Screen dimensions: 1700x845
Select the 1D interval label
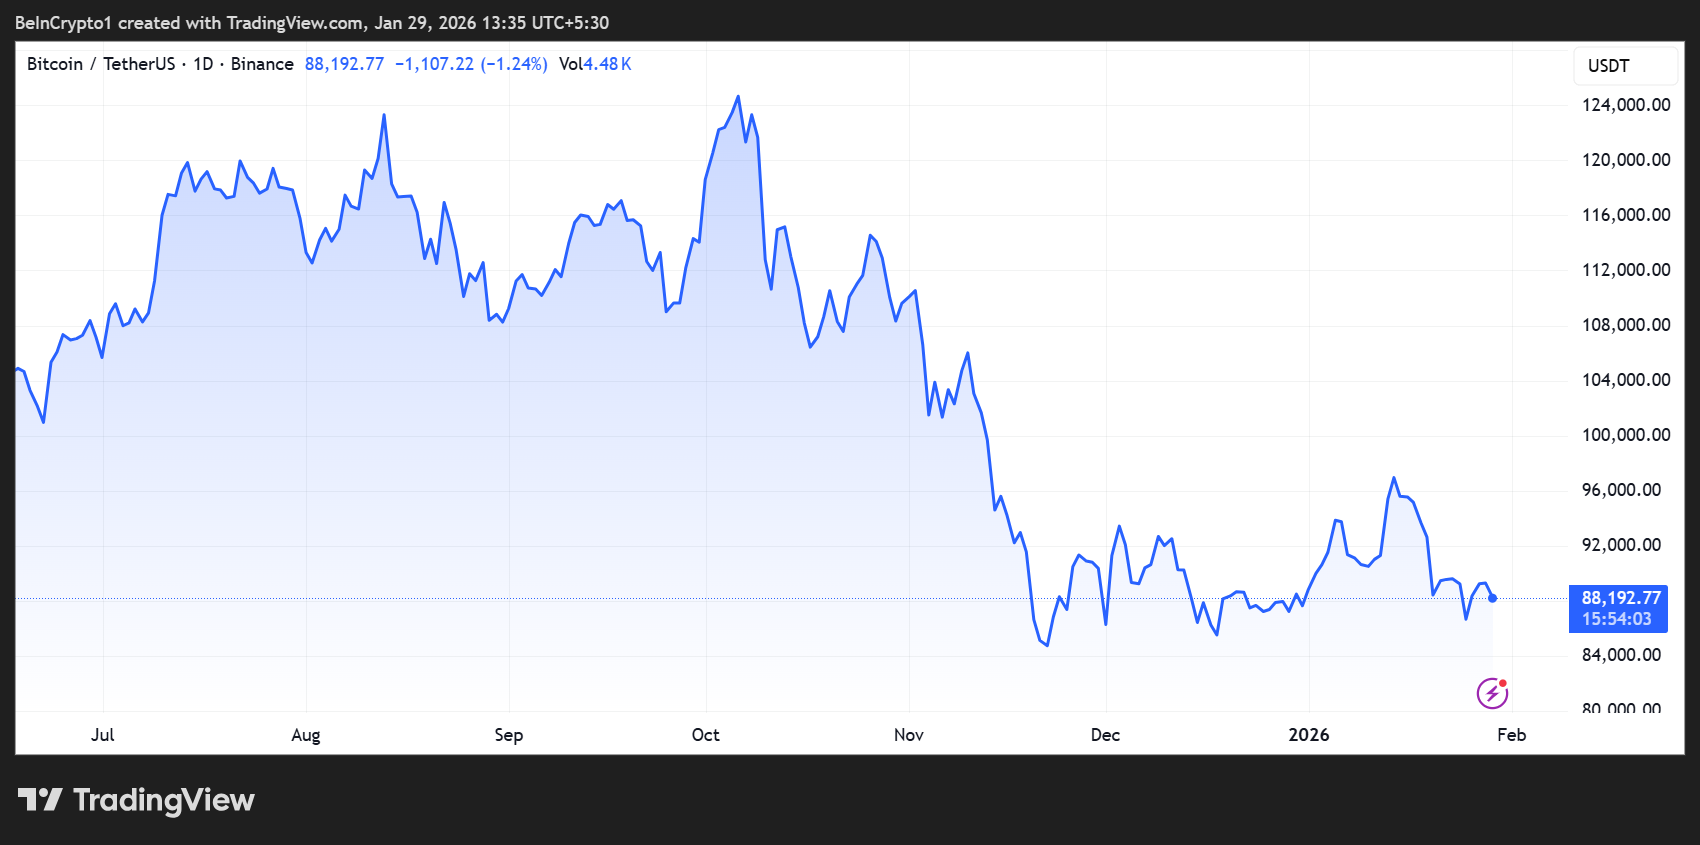pos(203,64)
